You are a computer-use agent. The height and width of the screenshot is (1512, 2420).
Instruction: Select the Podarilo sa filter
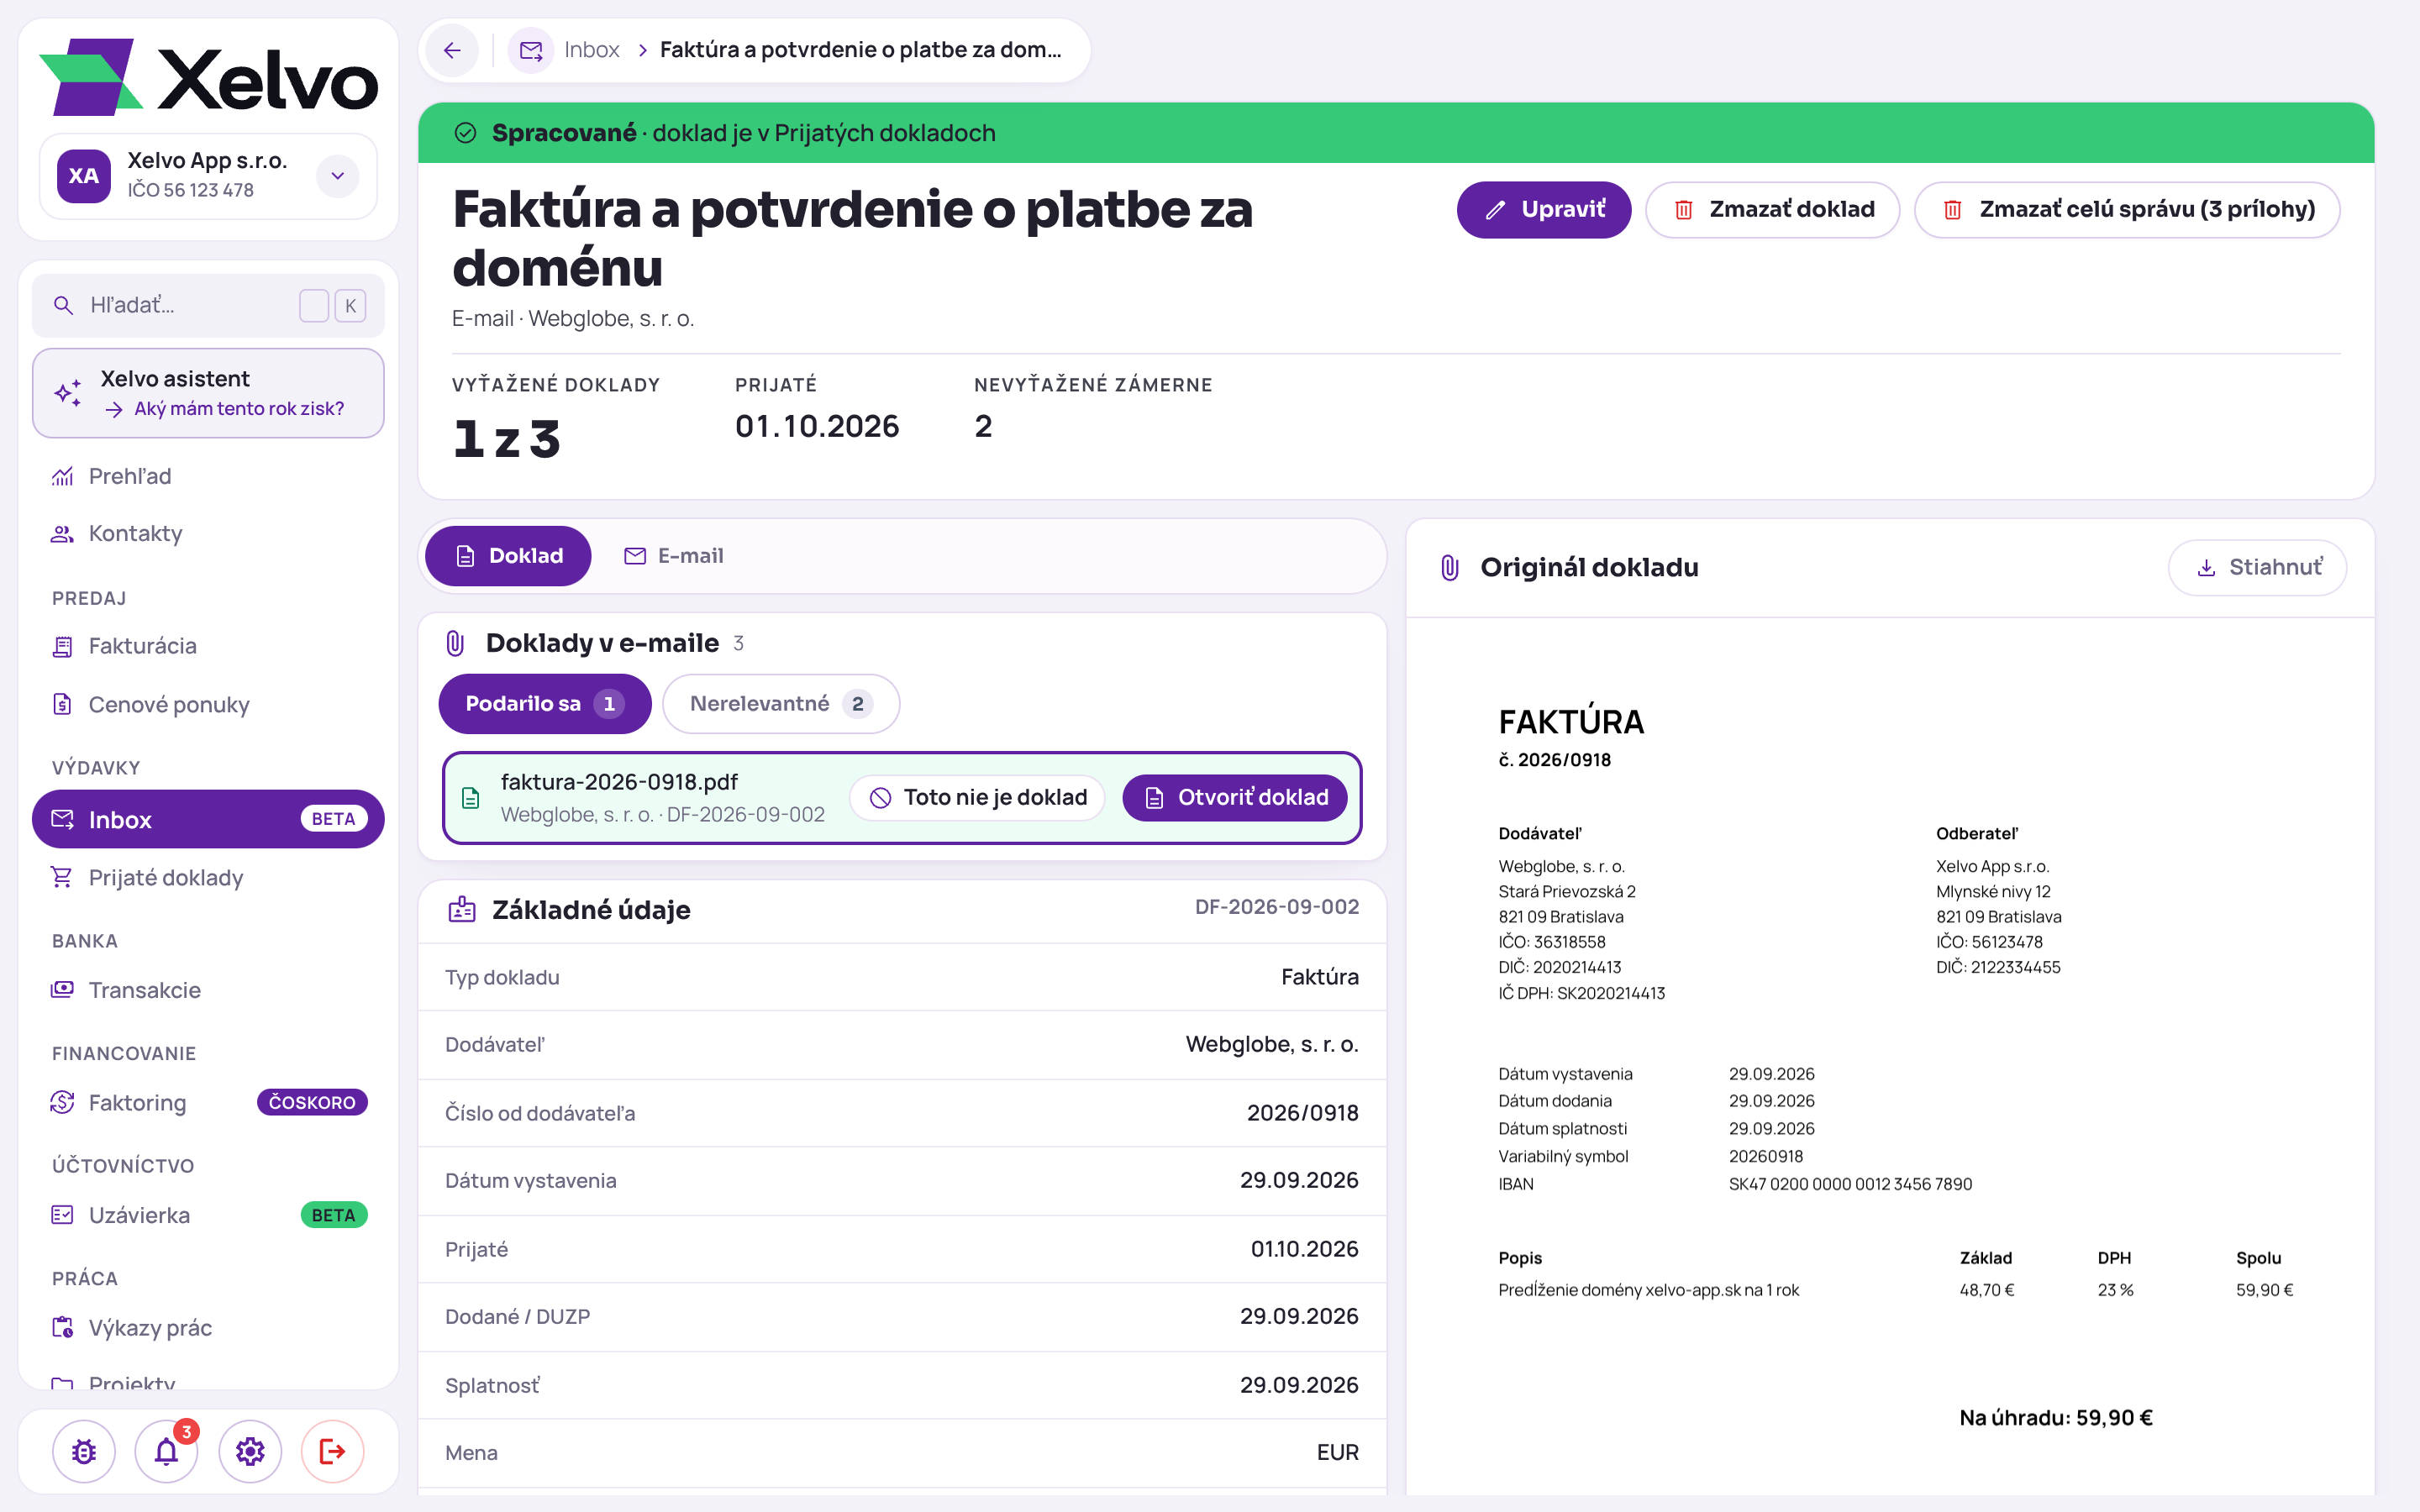[x=545, y=704]
